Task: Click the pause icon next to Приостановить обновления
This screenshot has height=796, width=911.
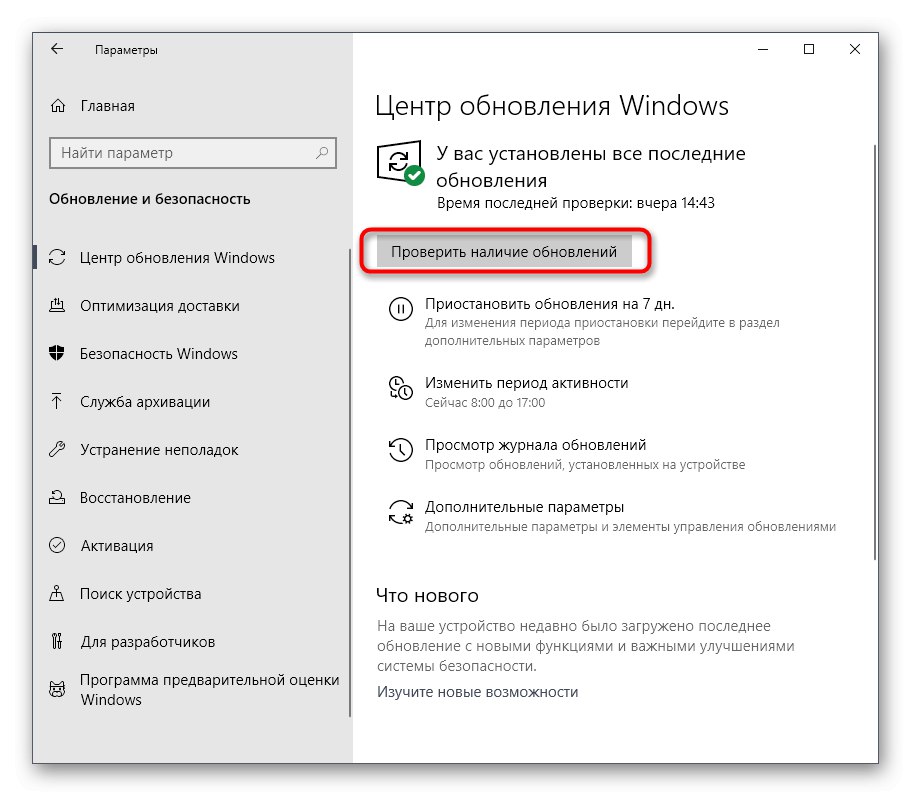Action: tap(400, 309)
